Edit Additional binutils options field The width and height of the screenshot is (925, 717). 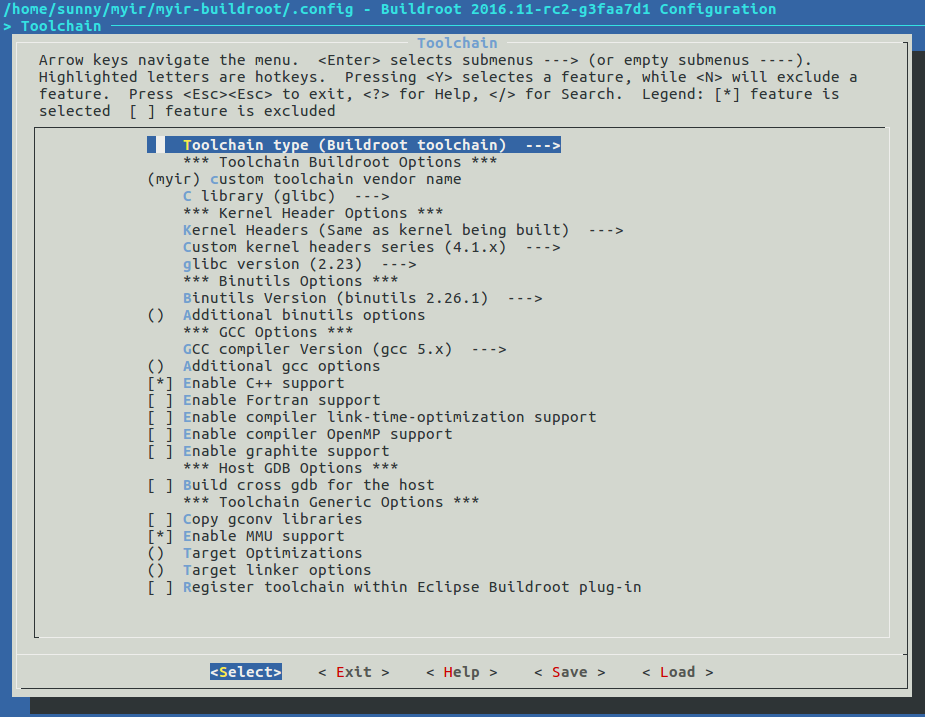286,316
